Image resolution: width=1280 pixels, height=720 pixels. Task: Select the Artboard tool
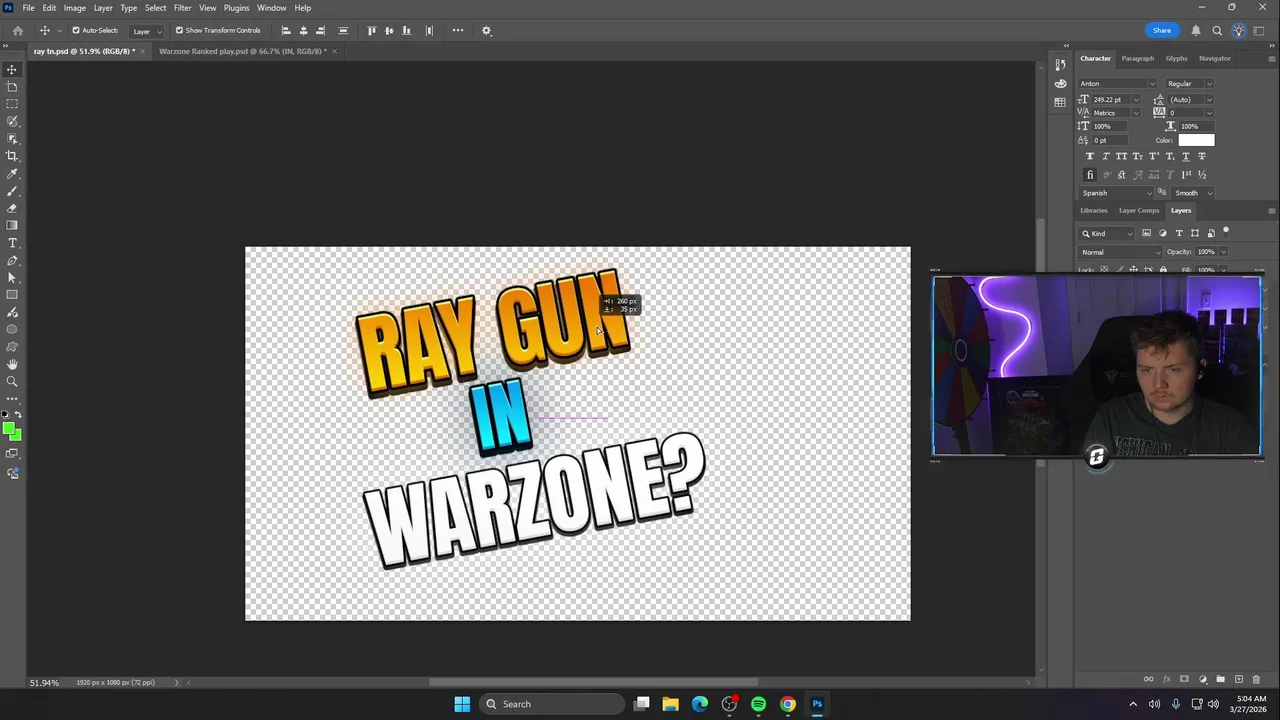coord(12,87)
